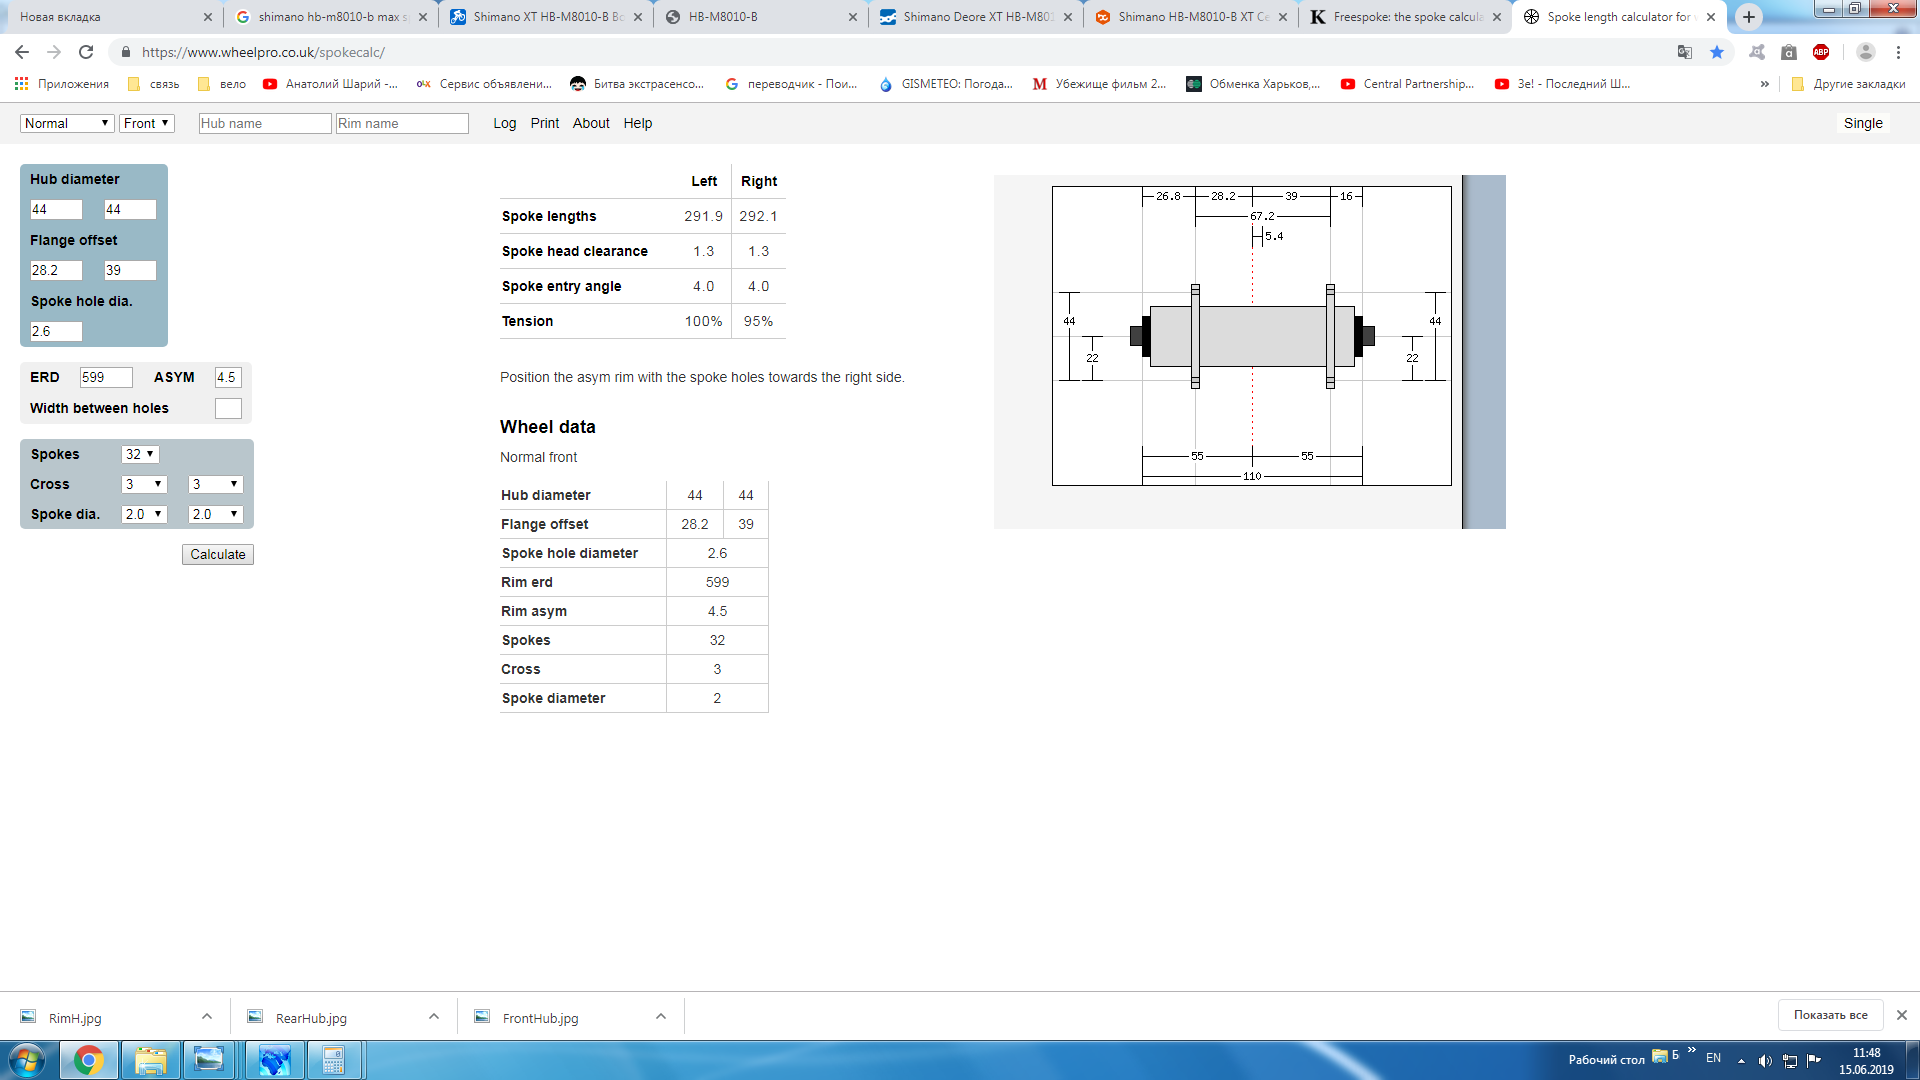This screenshot has height=1080, width=1920.
Task: Open the user profile avatar icon
Action: [x=1865, y=52]
